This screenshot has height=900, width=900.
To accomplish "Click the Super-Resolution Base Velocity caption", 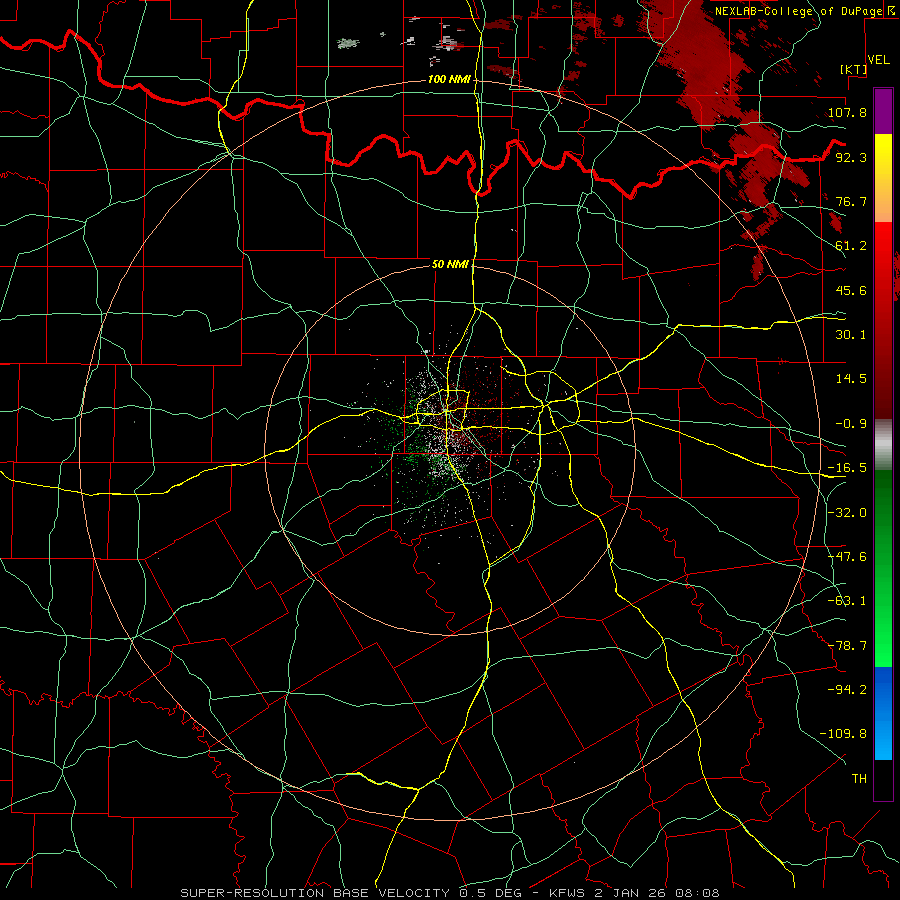I will click(450, 893).
